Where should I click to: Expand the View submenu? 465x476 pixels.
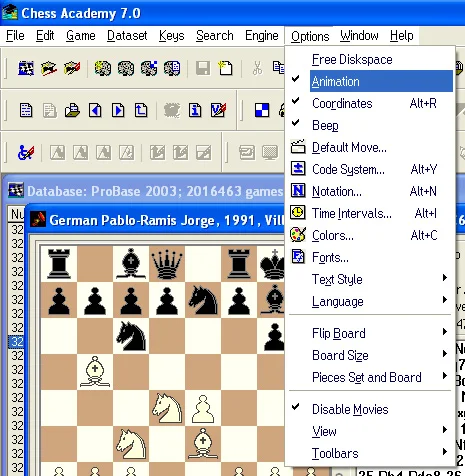coord(370,431)
